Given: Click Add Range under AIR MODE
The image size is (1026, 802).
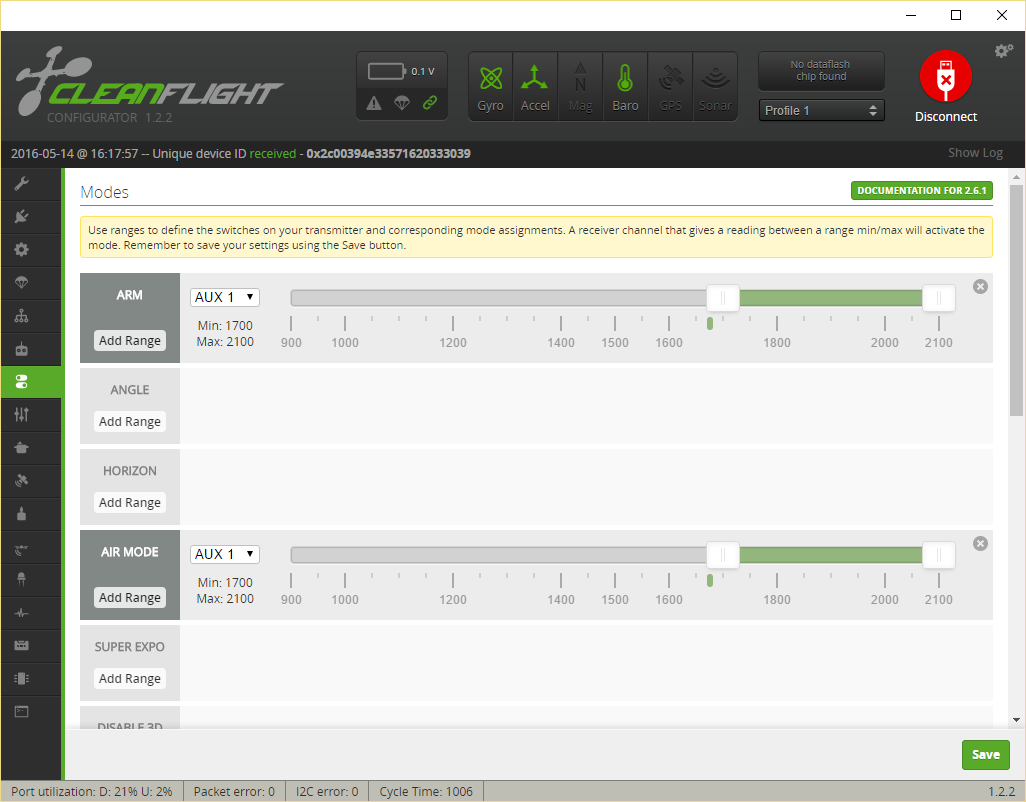Looking at the screenshot, I should pos(130,597).
